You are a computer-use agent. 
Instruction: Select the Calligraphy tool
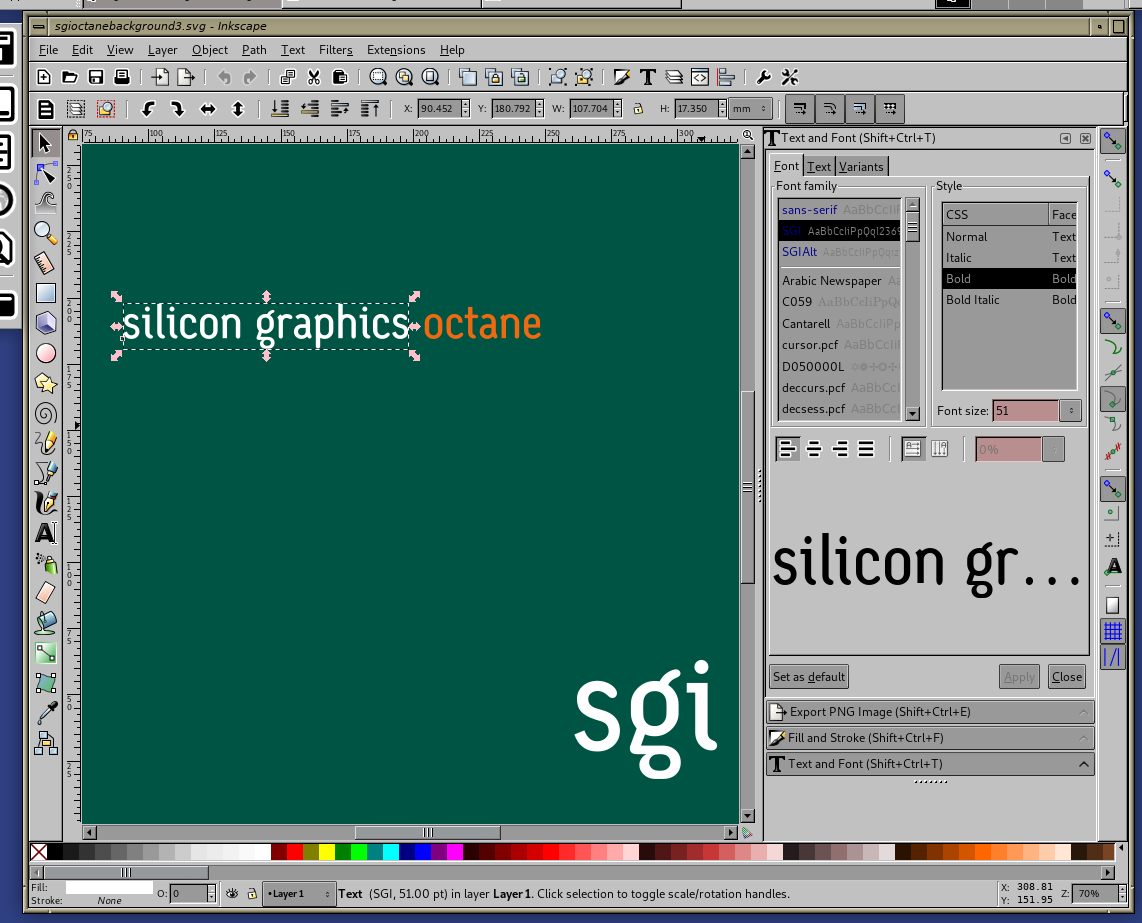[45, 503]
